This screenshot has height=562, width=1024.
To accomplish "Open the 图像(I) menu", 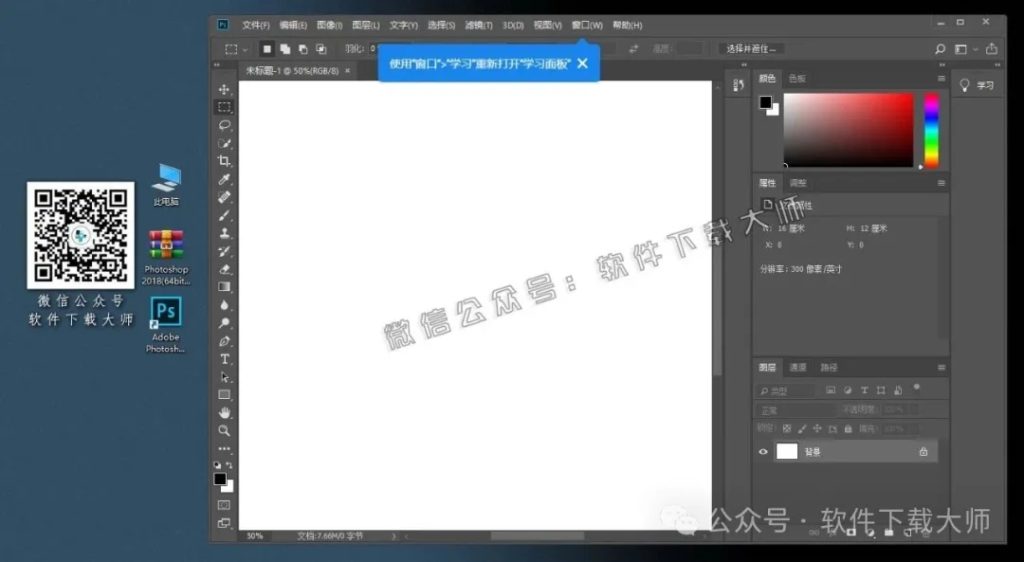I will tap(329, 25).
